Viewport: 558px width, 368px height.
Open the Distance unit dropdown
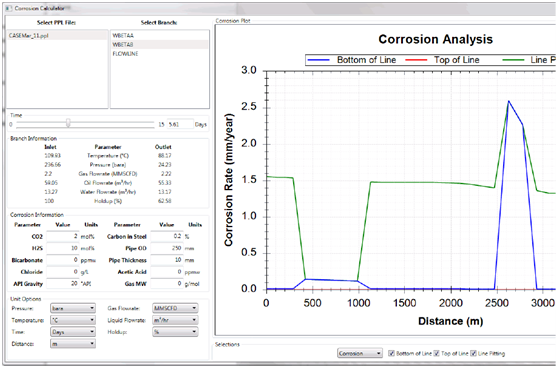click(x=73, y=343)
